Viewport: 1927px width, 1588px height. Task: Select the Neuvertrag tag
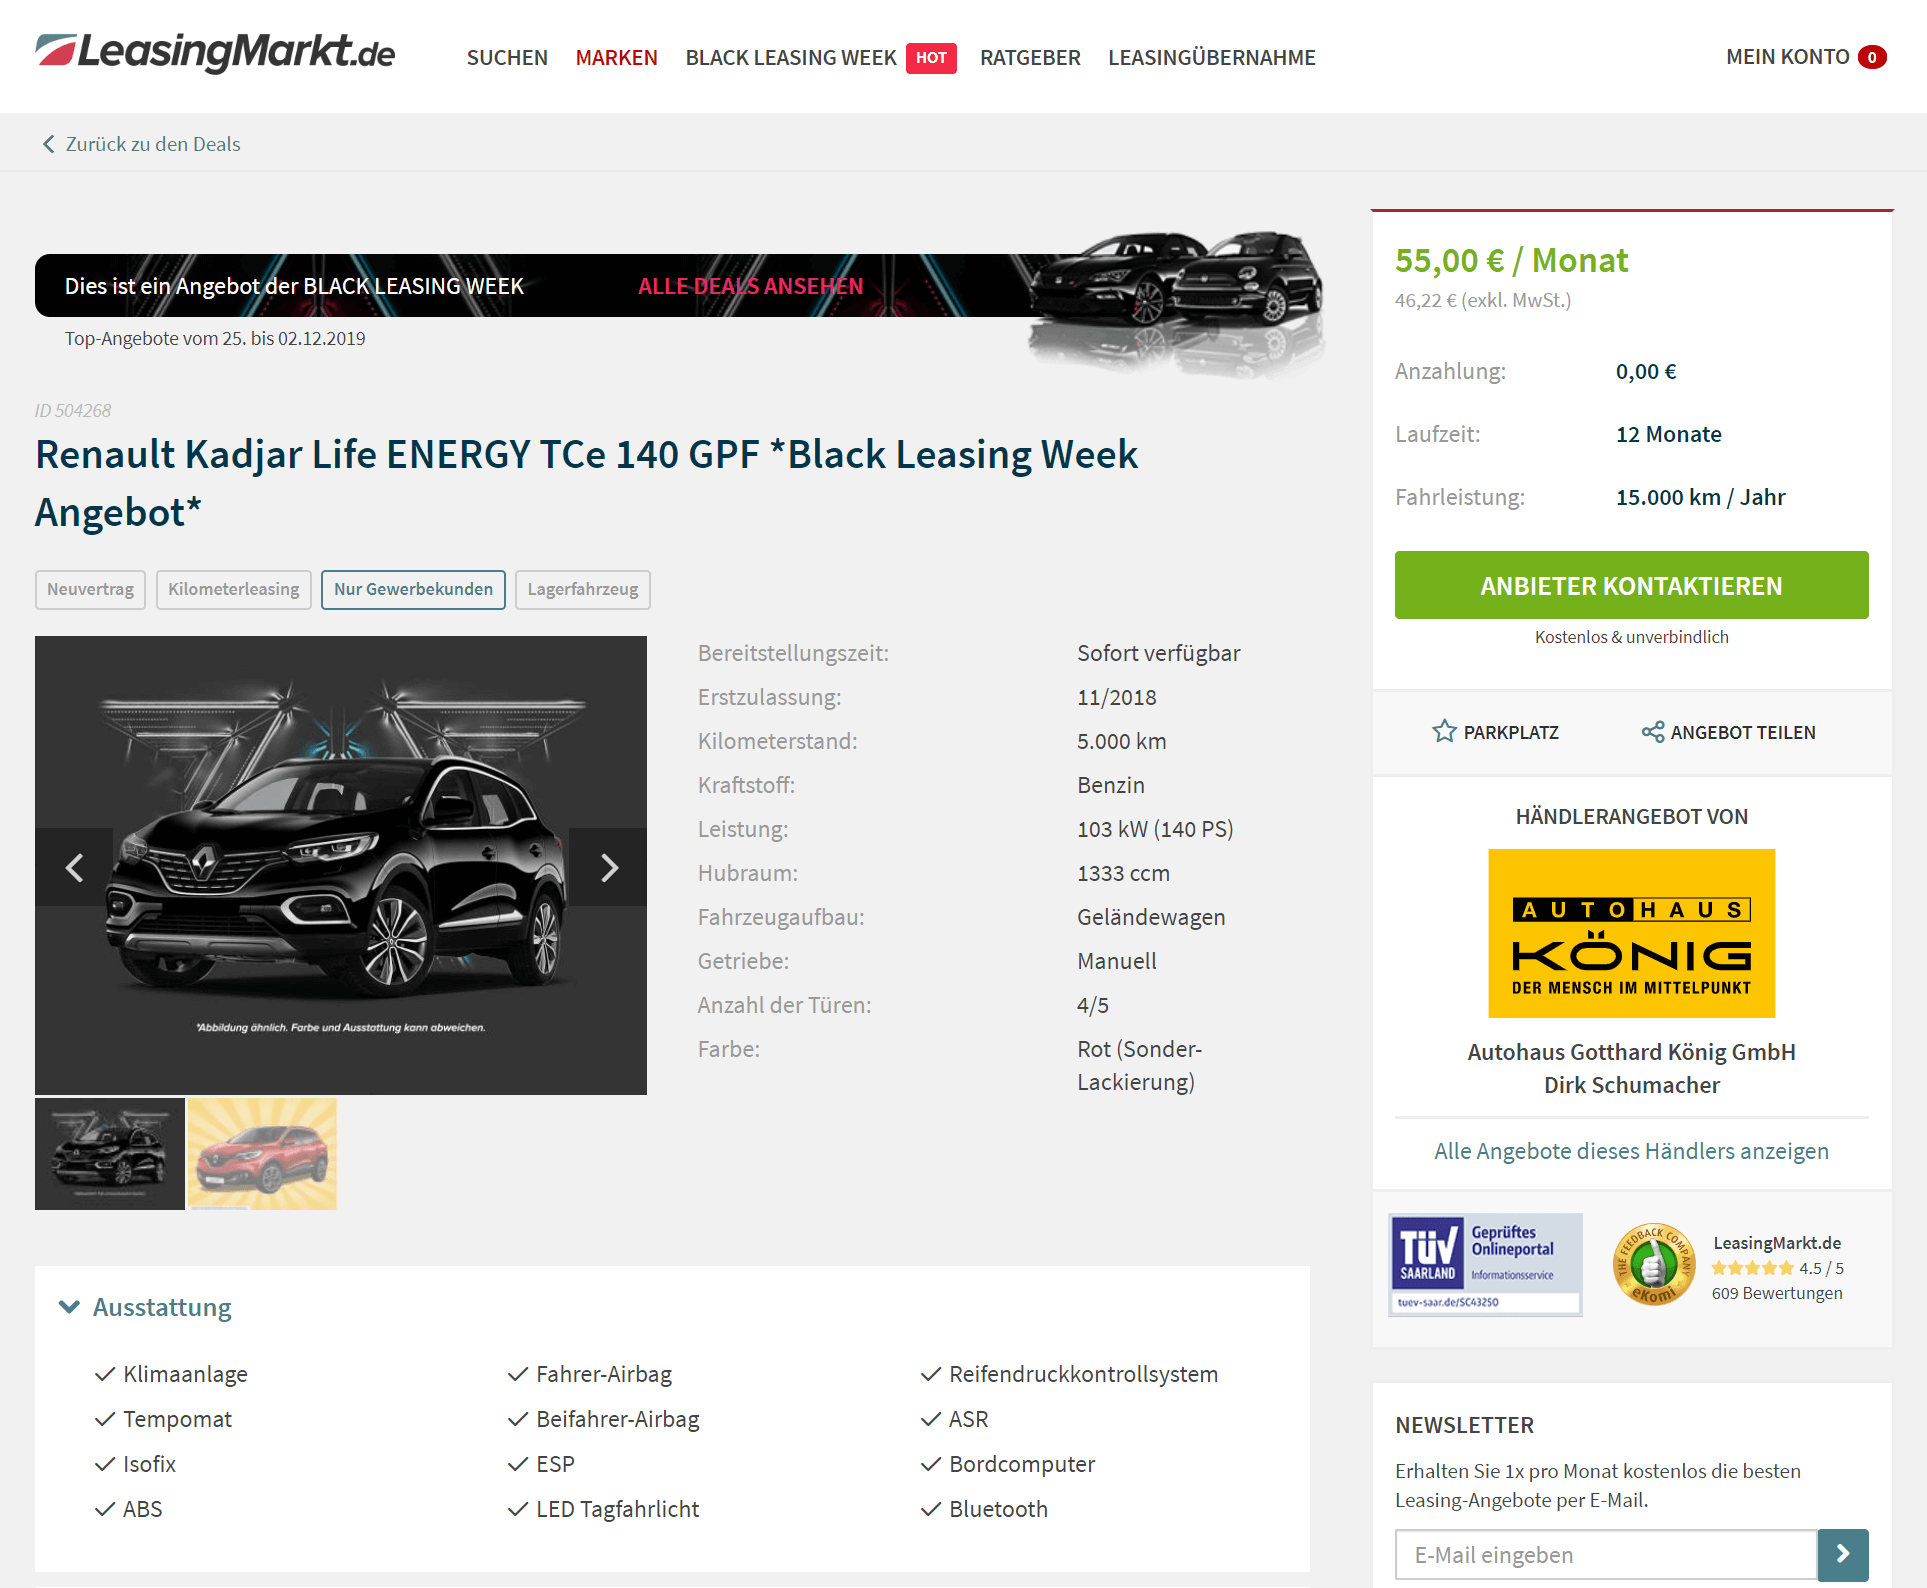(90, 590)
